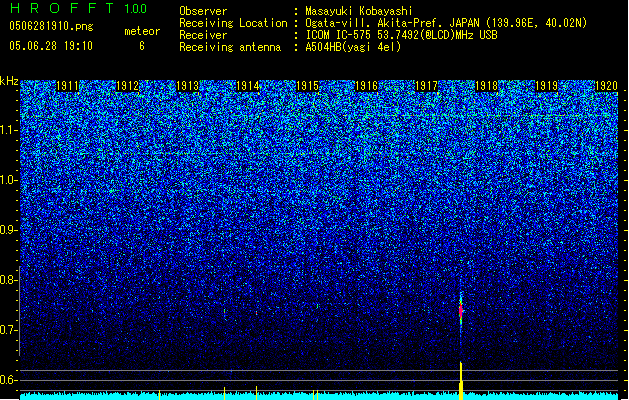Click the 1914 time marker
The height and width of the screenshot is (400, 629).
tap(248, 86)
